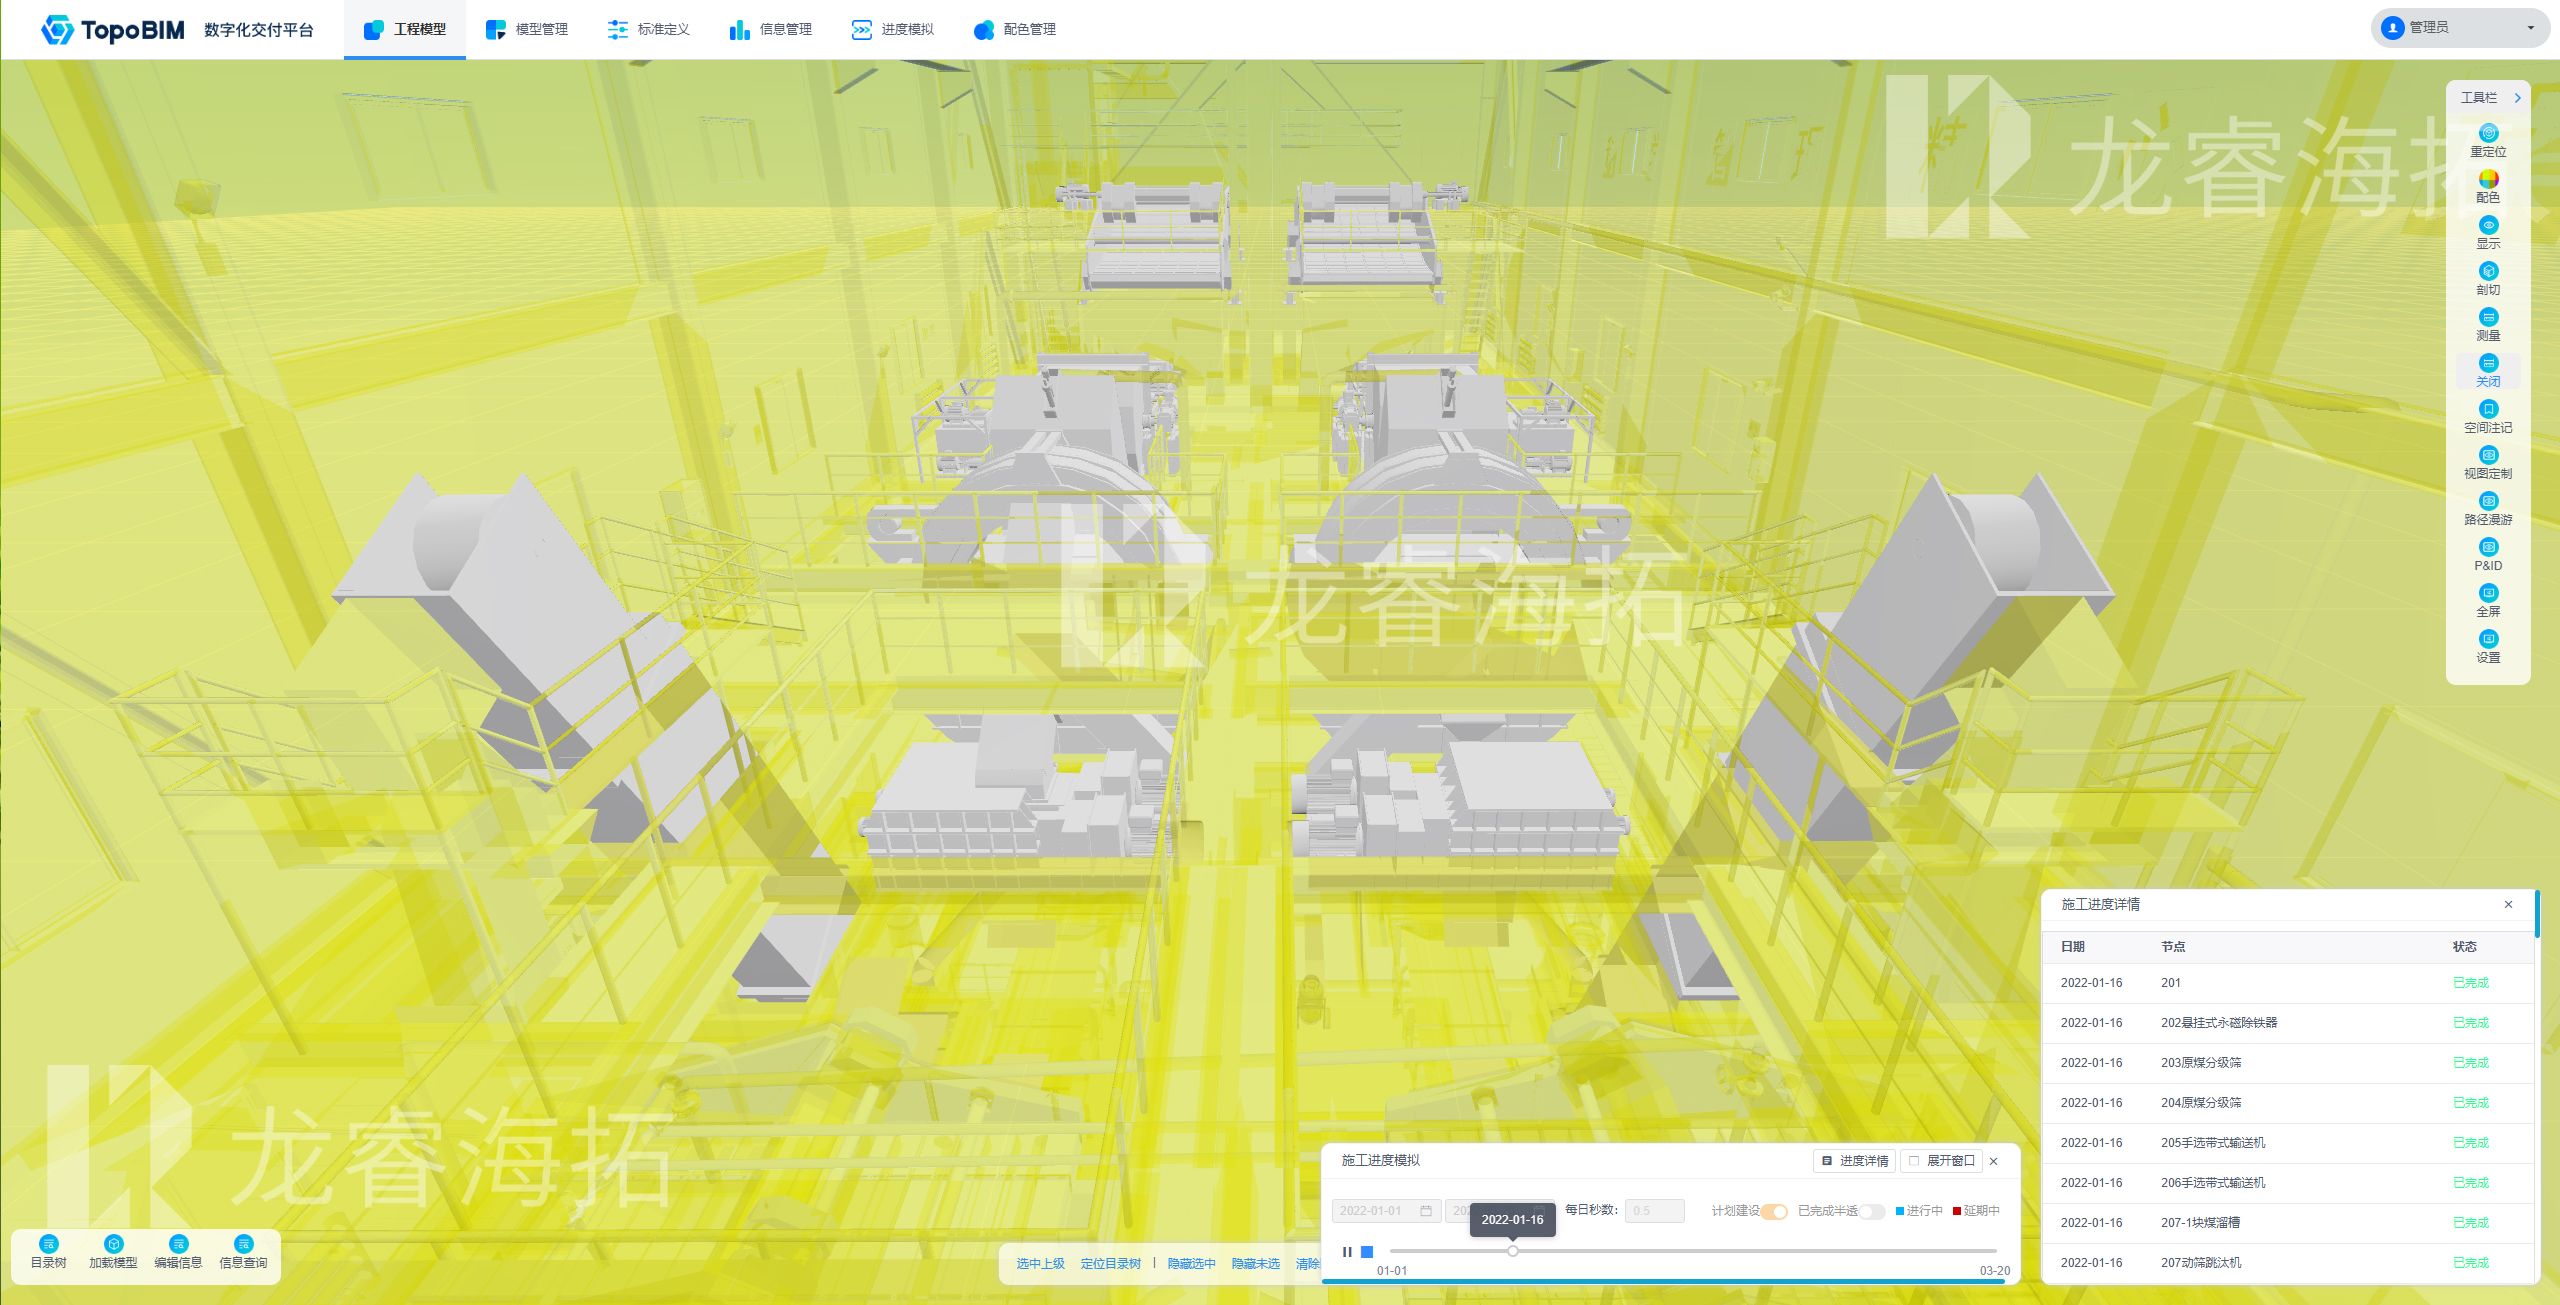The image size is (2560, 1305).
Task: Toggle the 计划建设 switch
Action: click(1774, 1211)
